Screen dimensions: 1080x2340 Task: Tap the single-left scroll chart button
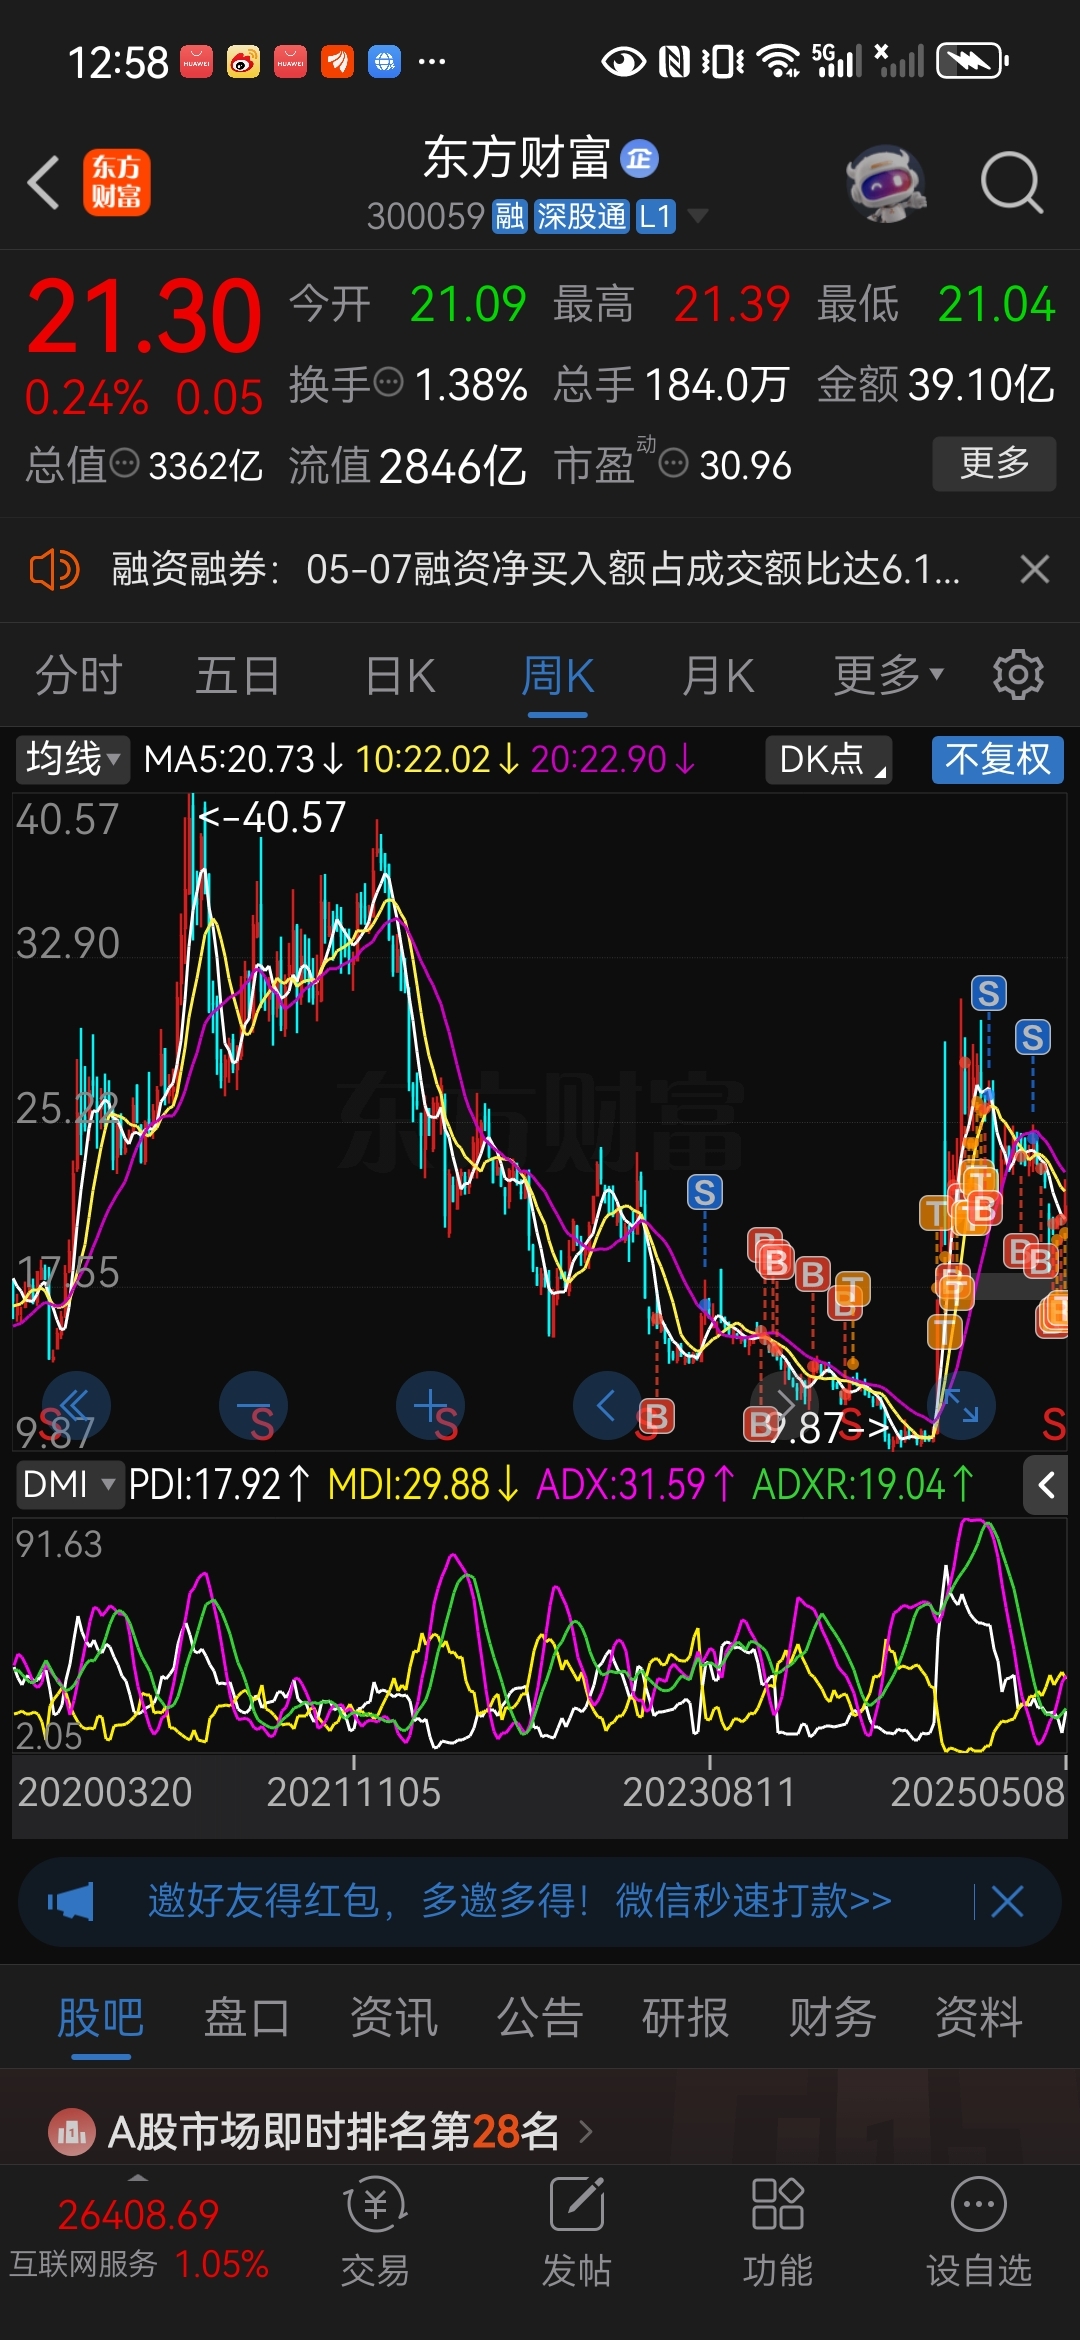607,1405
